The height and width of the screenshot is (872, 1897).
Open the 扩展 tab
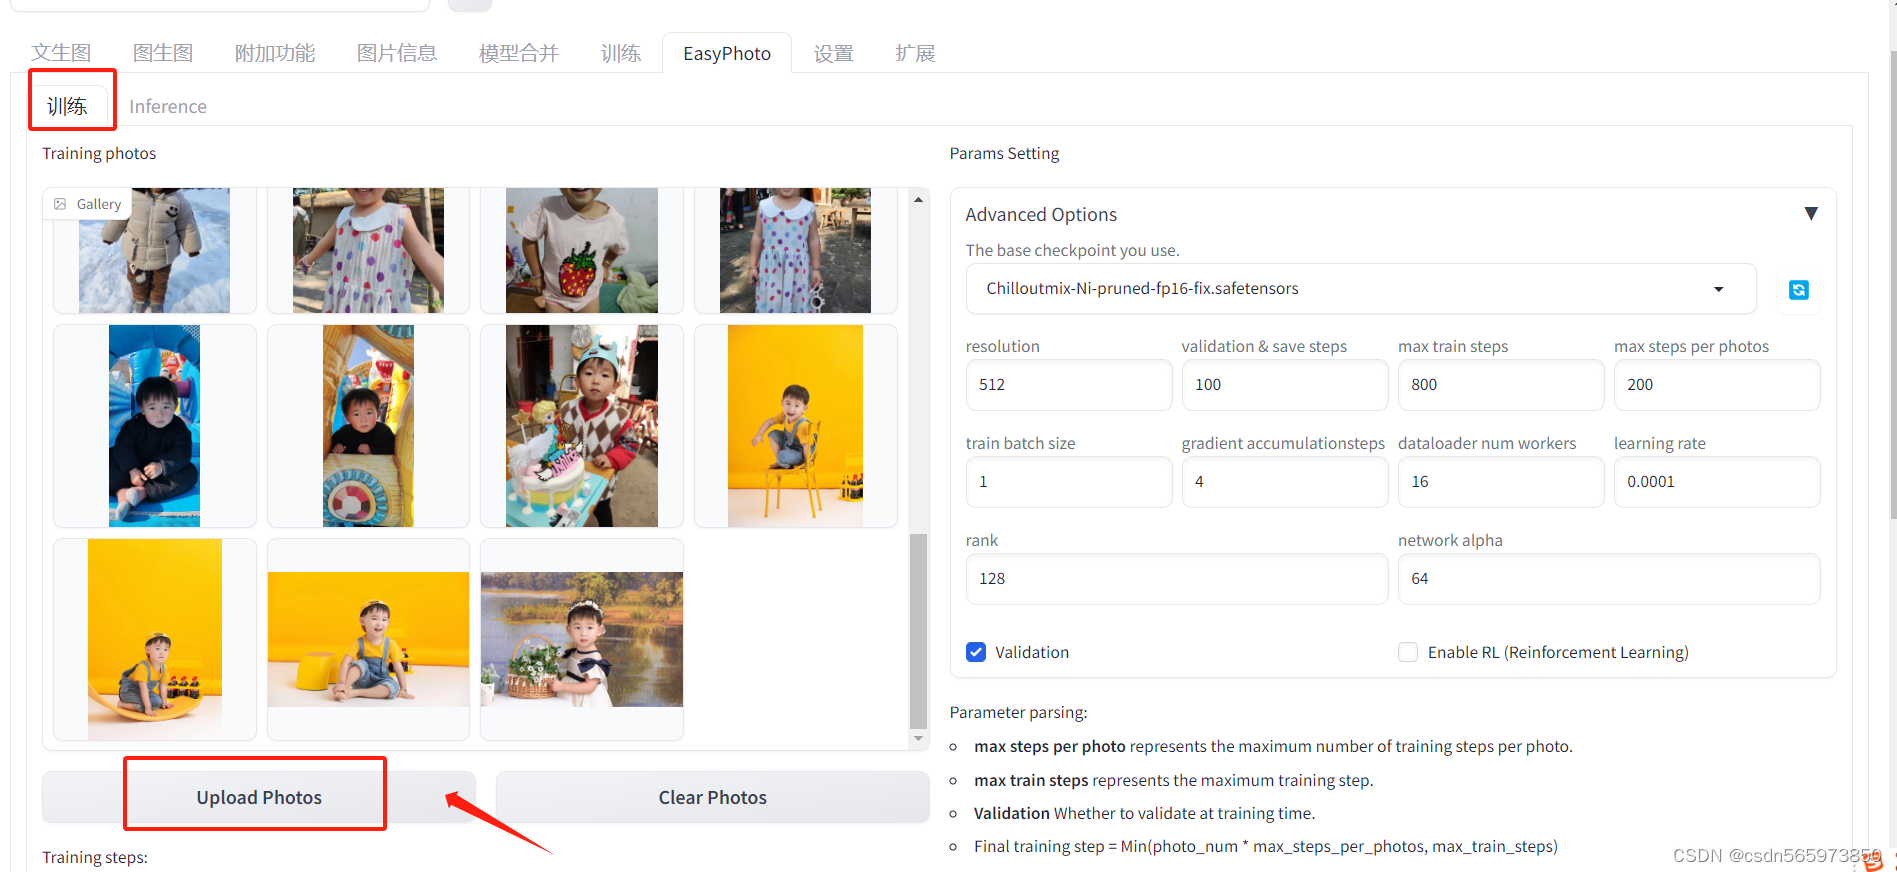915,53
